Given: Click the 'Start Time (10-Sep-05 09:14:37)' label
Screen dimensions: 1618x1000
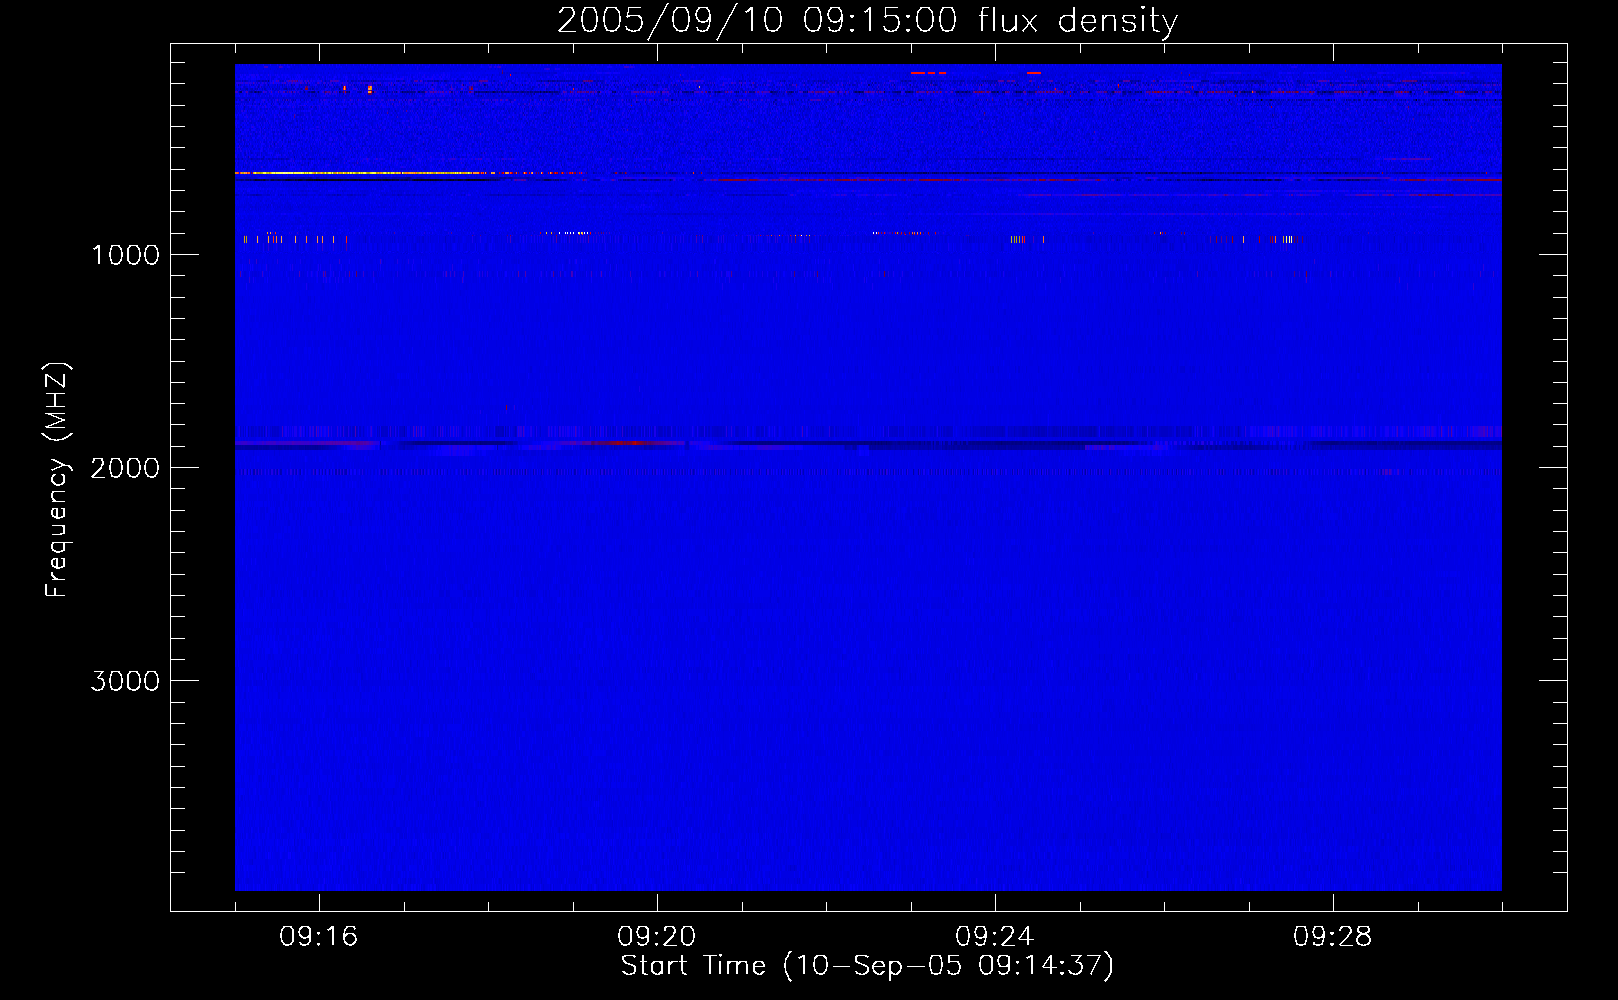Looking at the screenshot, I should pos(867,966).
